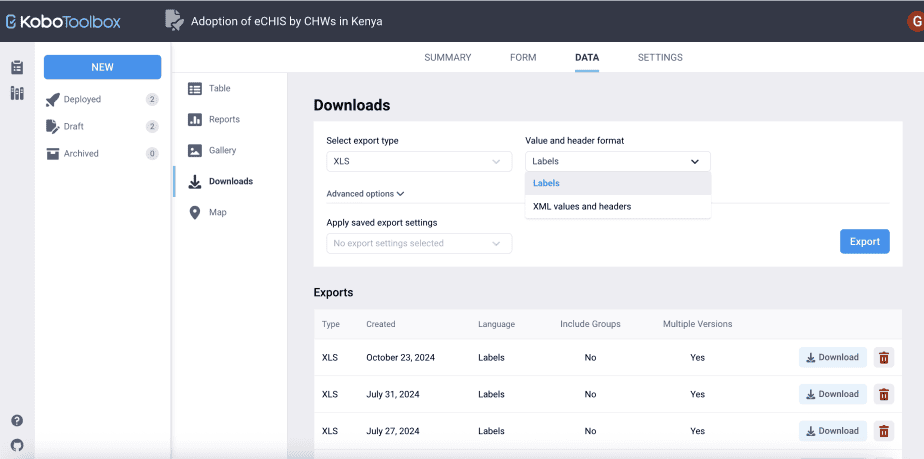
Task: Open the Apply saved export settings dropdown
Action: [419, 243]
